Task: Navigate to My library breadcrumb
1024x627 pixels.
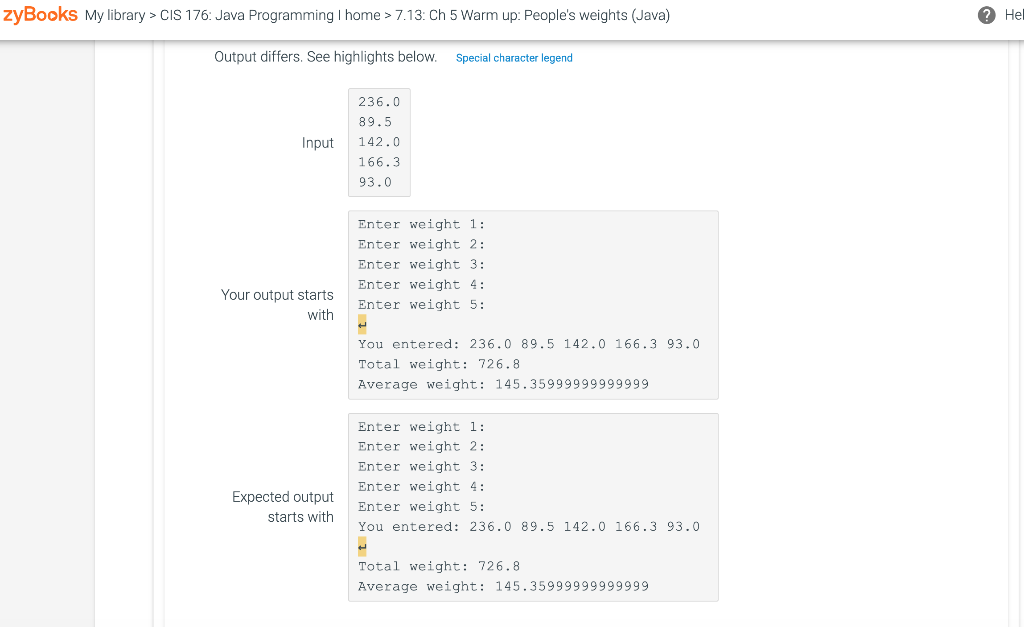Action: tap(112, 15)
